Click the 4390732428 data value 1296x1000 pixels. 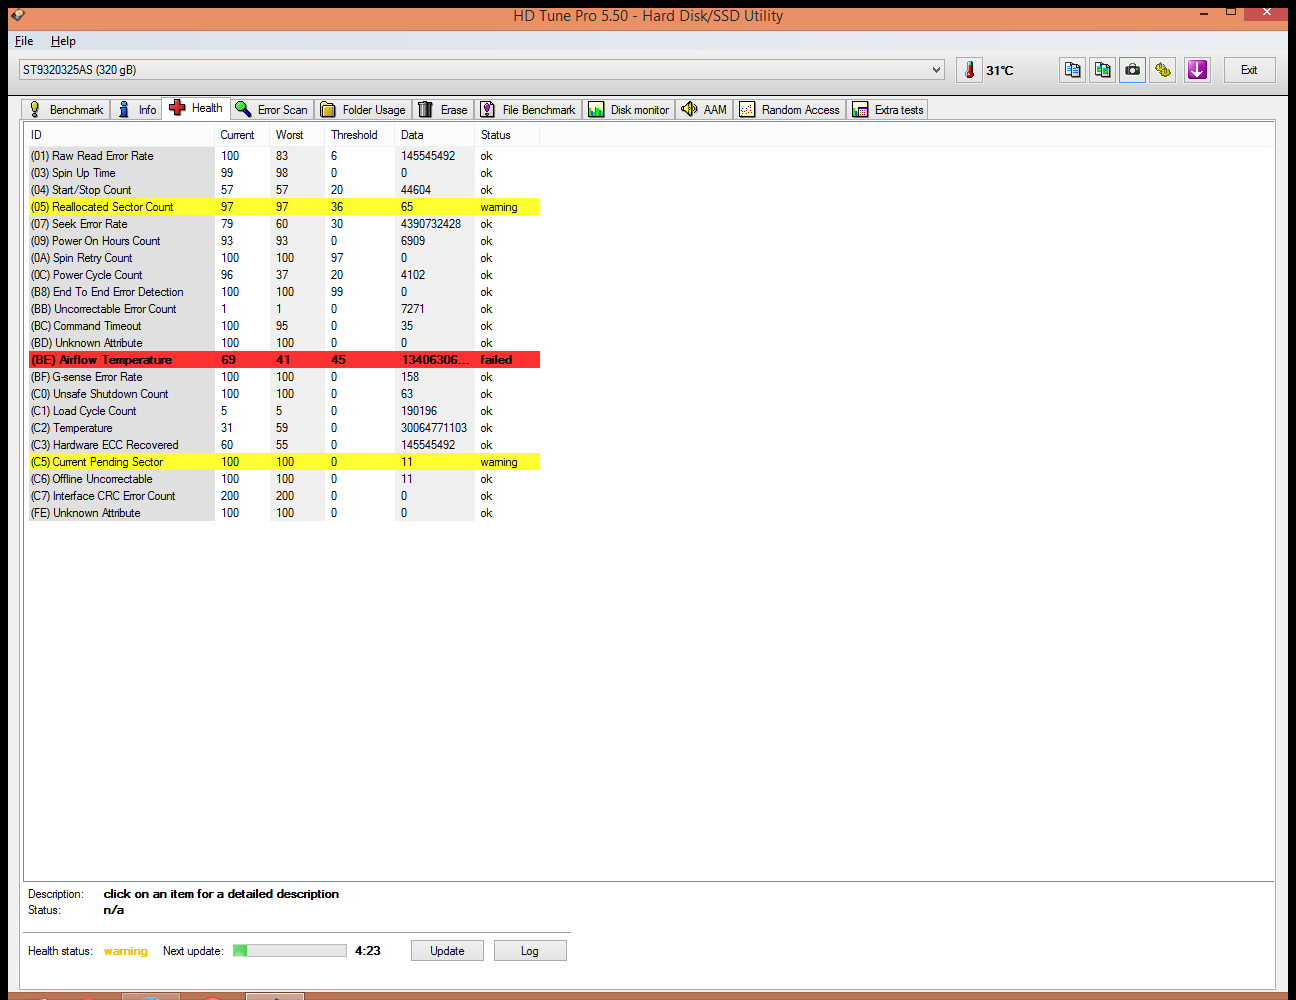point(431,224)
